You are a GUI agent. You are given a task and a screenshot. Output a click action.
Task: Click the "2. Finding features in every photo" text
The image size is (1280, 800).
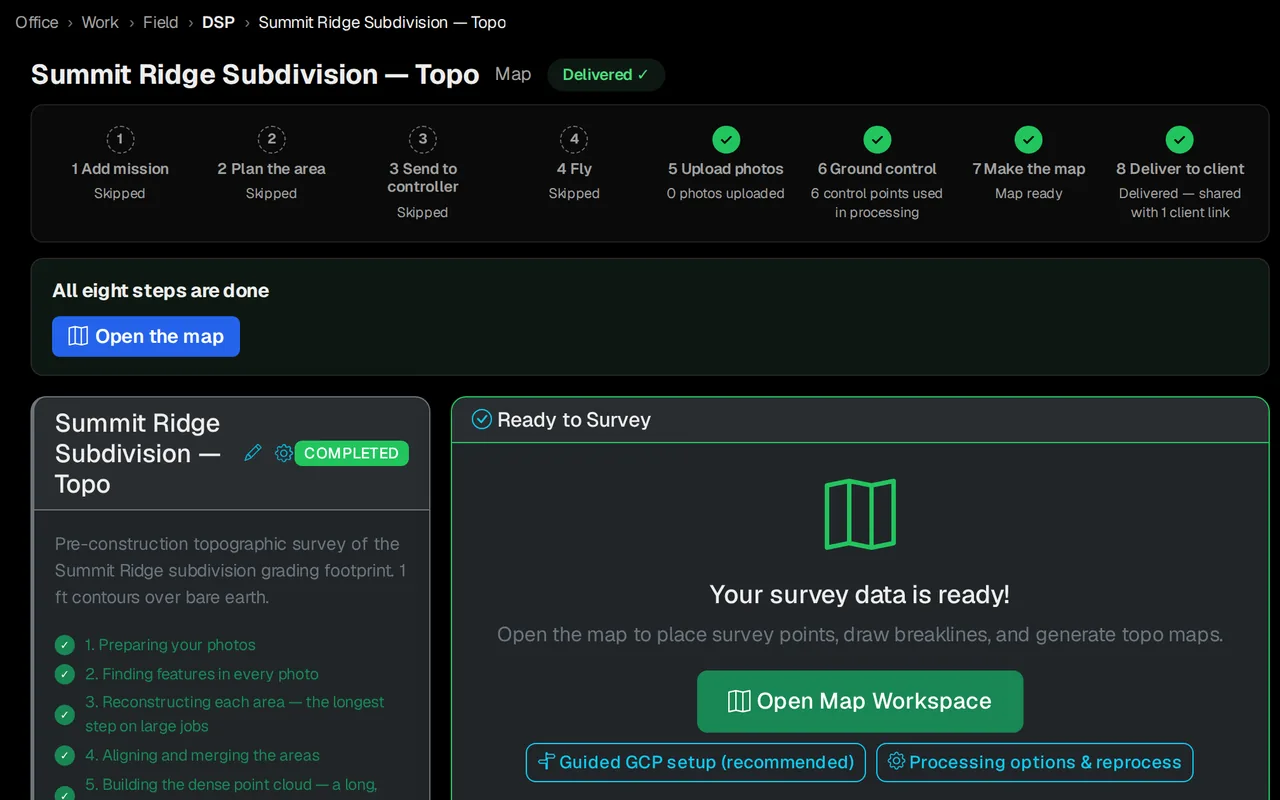click(x=202, y=674)
